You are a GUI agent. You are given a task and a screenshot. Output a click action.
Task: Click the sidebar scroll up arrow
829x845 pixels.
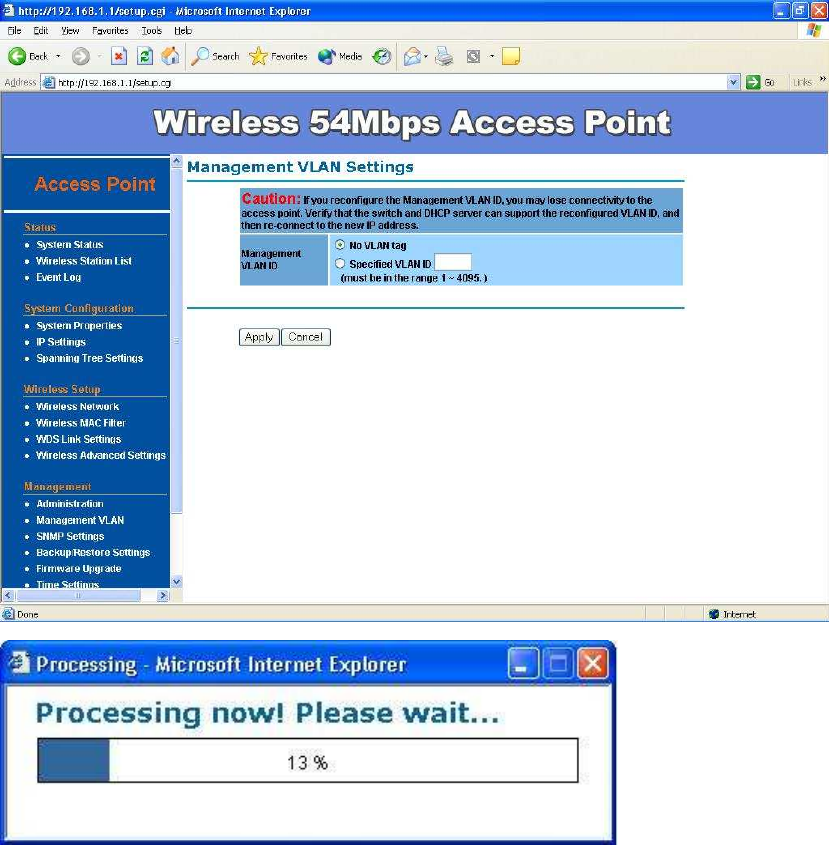tap(177, 162)
